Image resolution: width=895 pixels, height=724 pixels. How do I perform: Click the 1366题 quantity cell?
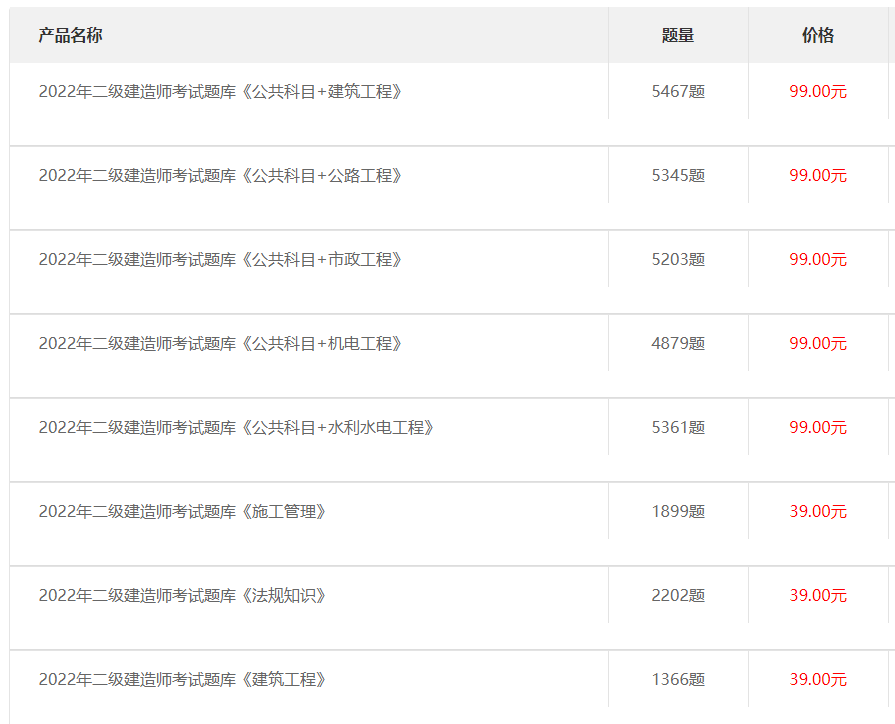coord(678,680)
